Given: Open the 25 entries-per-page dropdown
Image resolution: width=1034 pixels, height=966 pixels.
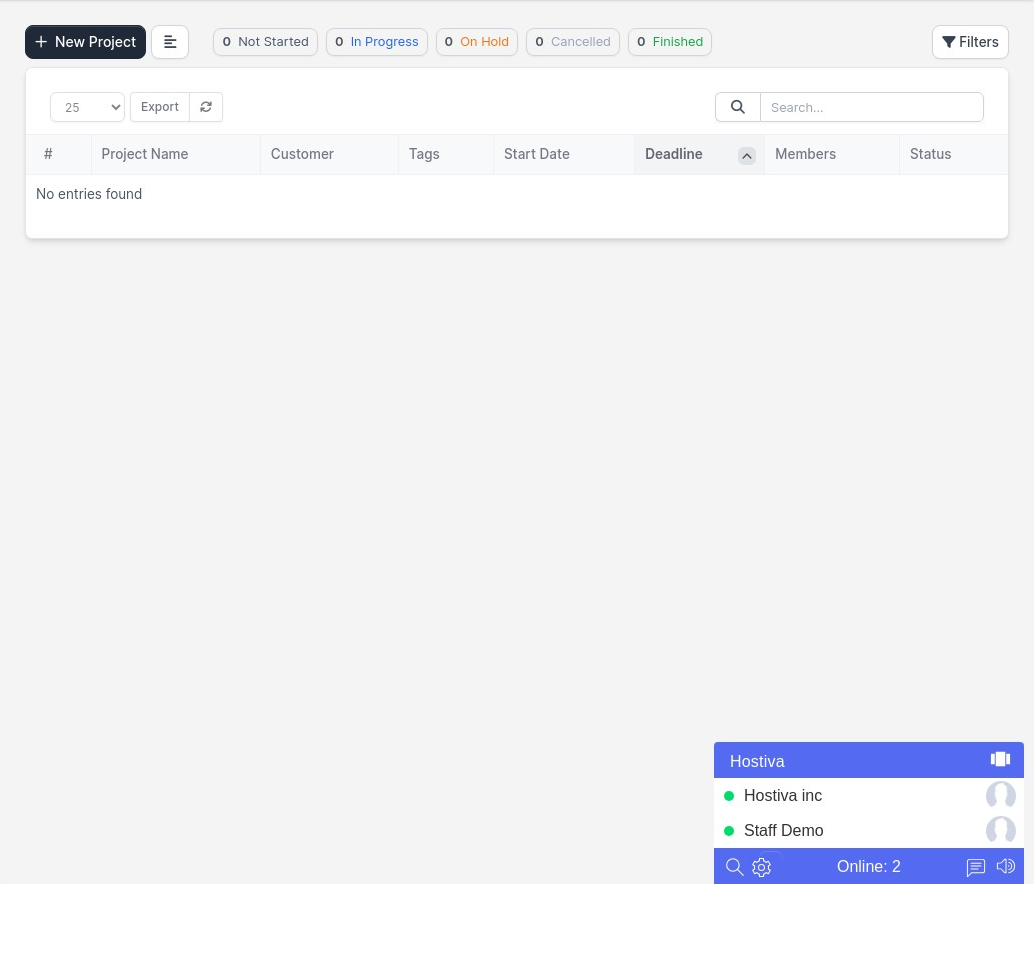Looking at the screenshot, I should [87, 107].
